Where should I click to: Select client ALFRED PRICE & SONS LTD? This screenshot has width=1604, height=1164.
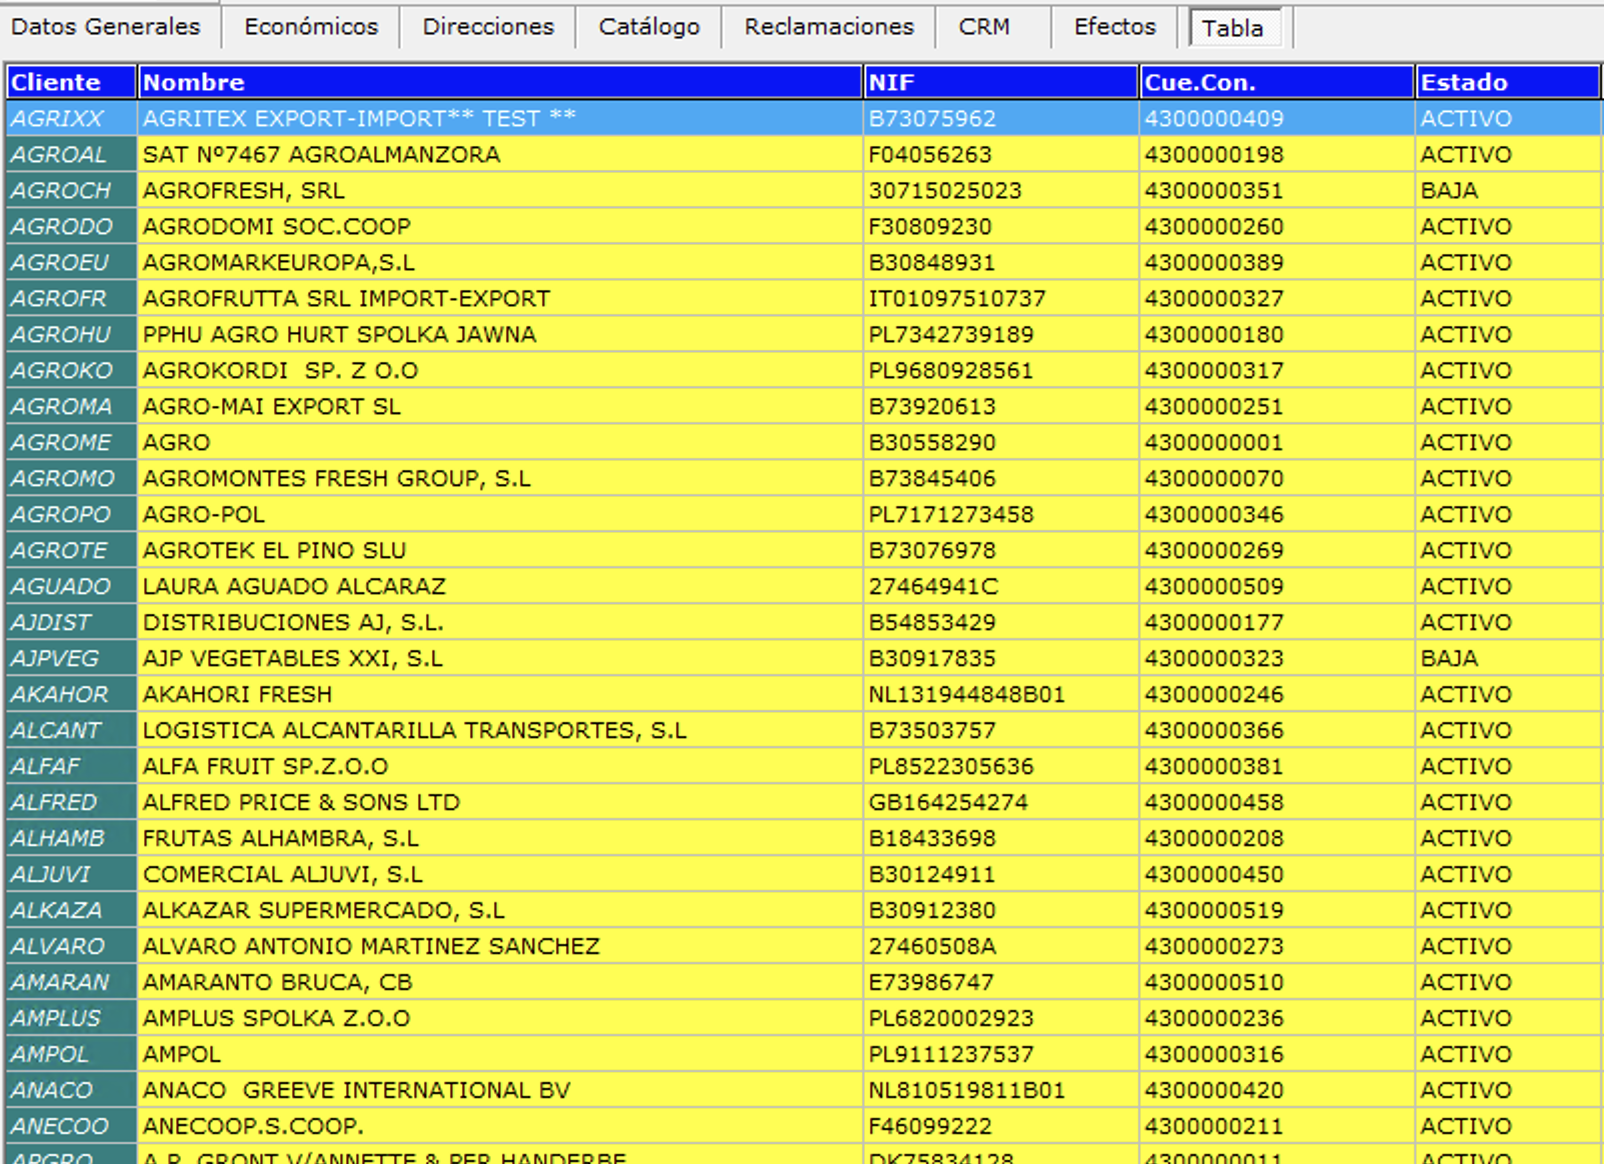[x=301, y=803]
